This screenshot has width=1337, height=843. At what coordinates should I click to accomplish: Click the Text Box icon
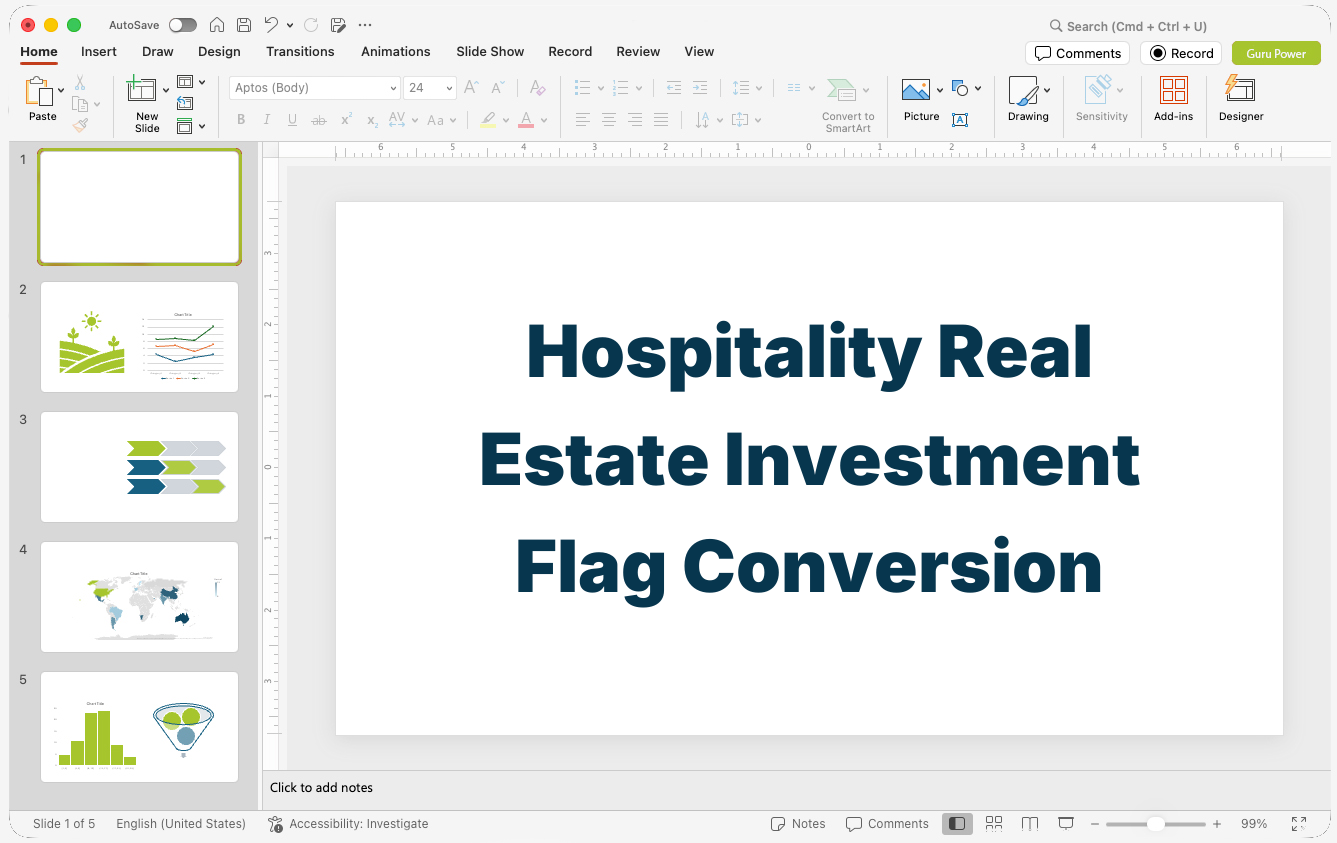[960, 120]
